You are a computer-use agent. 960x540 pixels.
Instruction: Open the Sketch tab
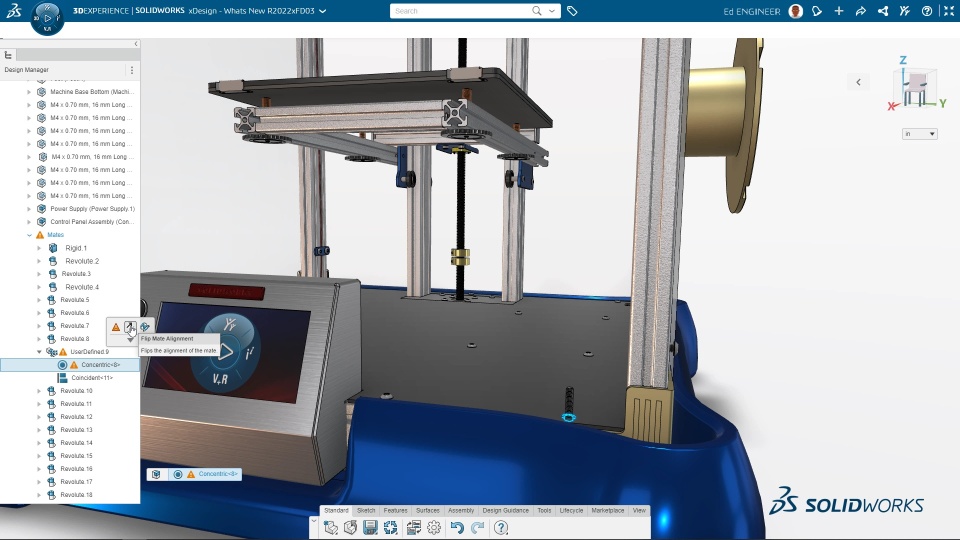366,511
